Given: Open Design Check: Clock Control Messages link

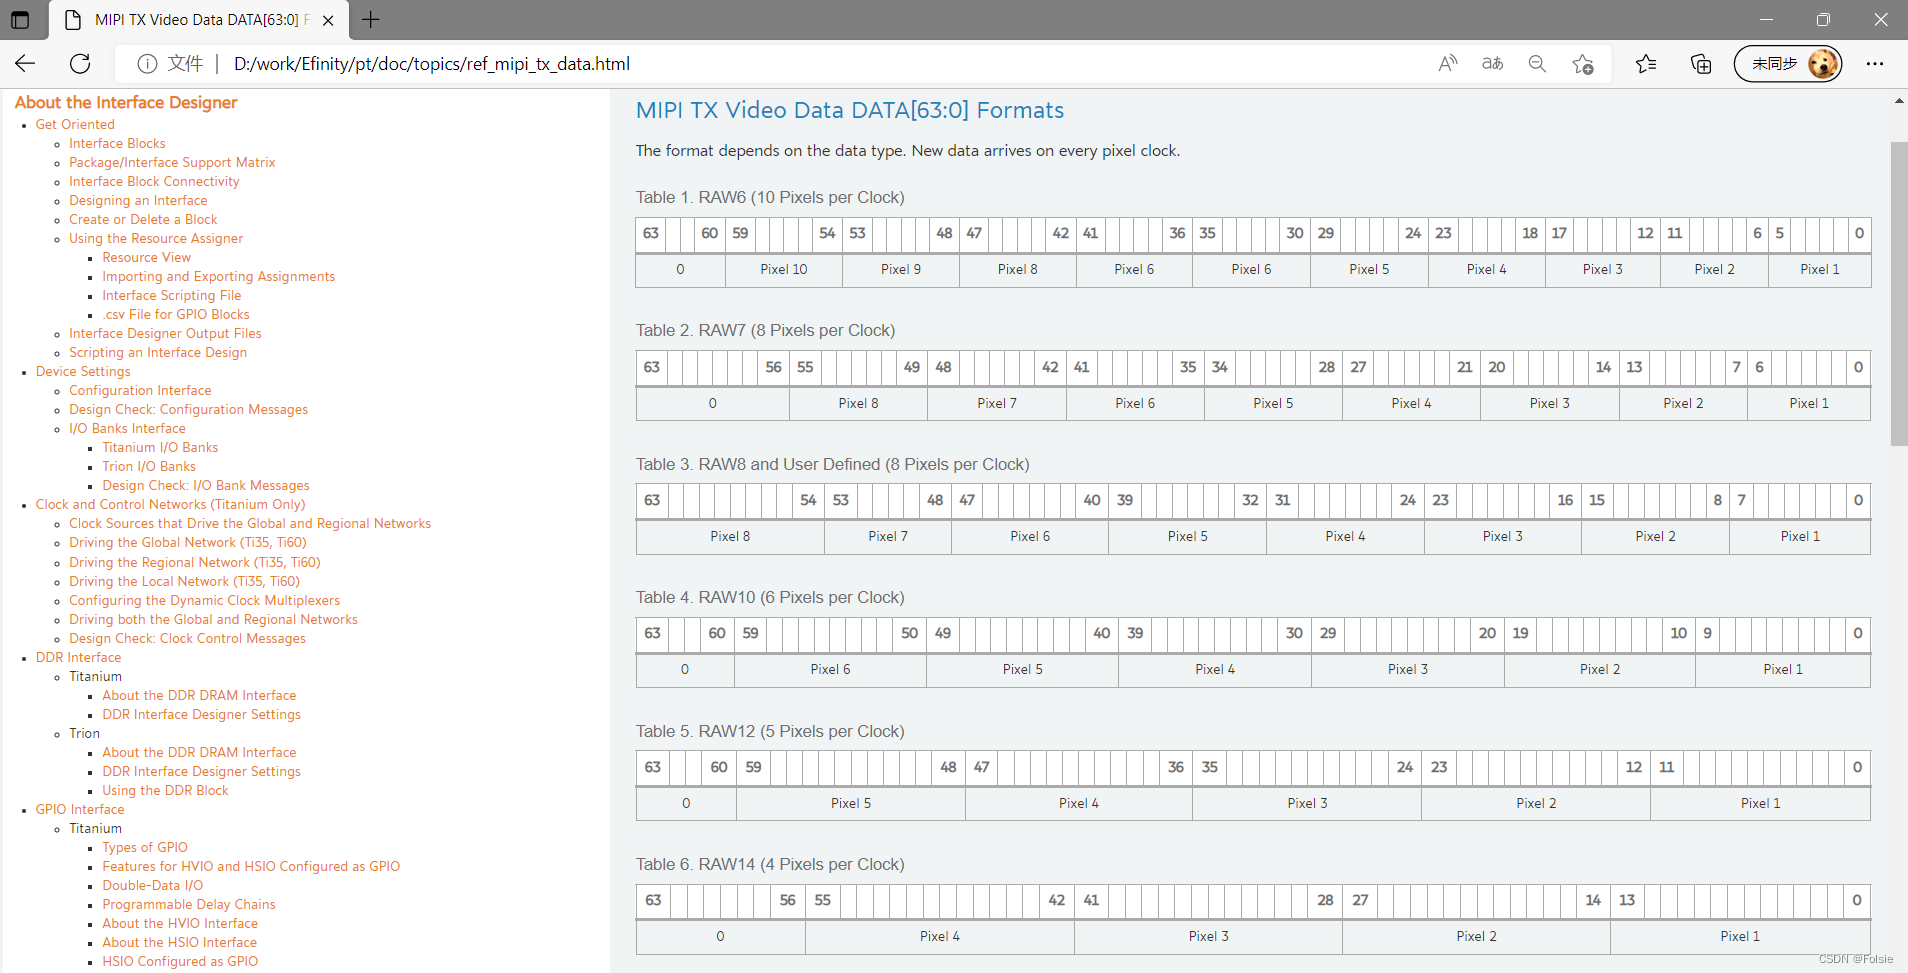Looking at the screenshot, I should (187, 638).
